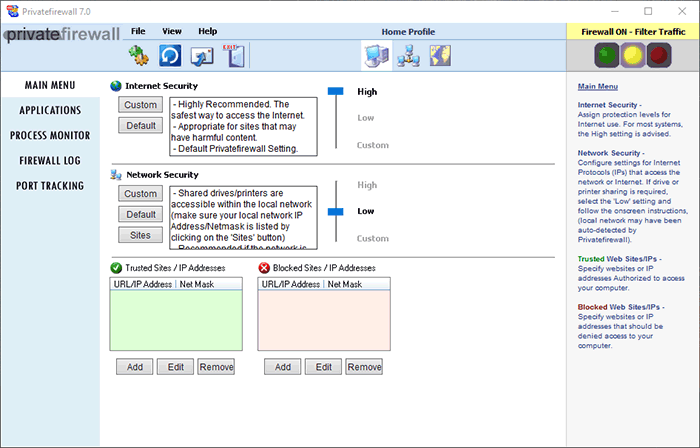Click 'Blocked Web Sites/IPs' help heading
Image resolution: width=700 pixels, height=448 pixels.
(621, 307)
